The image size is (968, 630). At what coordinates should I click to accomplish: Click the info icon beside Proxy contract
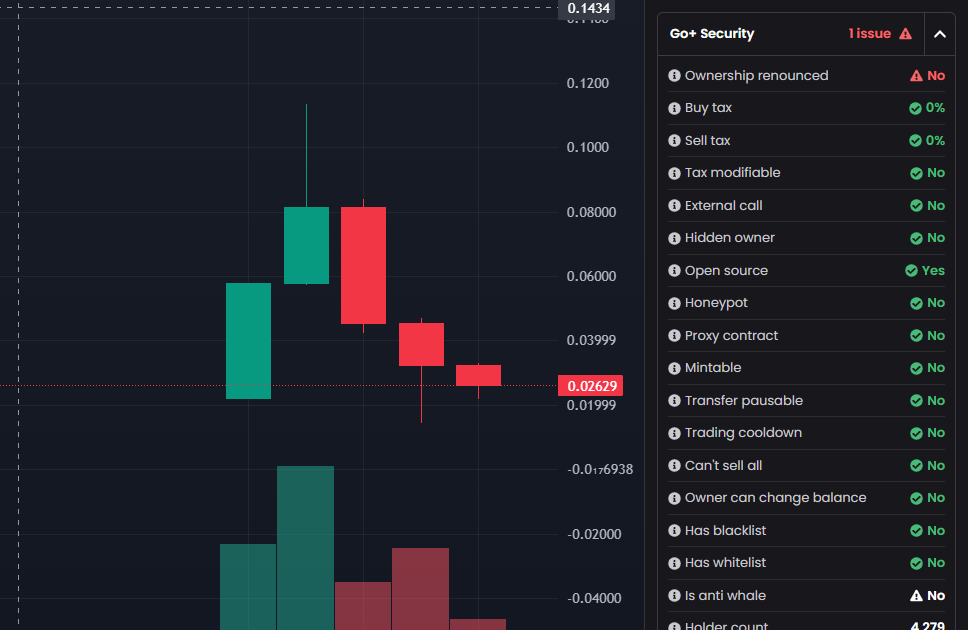pos(674,335)
